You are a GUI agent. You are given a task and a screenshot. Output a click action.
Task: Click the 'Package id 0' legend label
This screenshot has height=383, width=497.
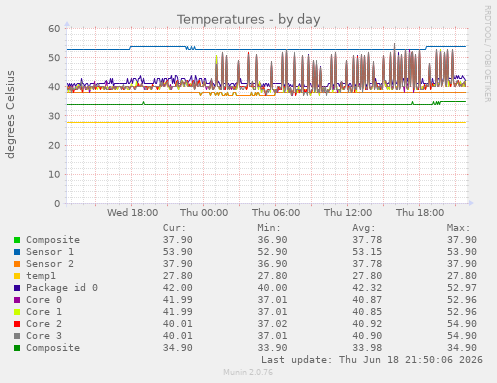62,288
